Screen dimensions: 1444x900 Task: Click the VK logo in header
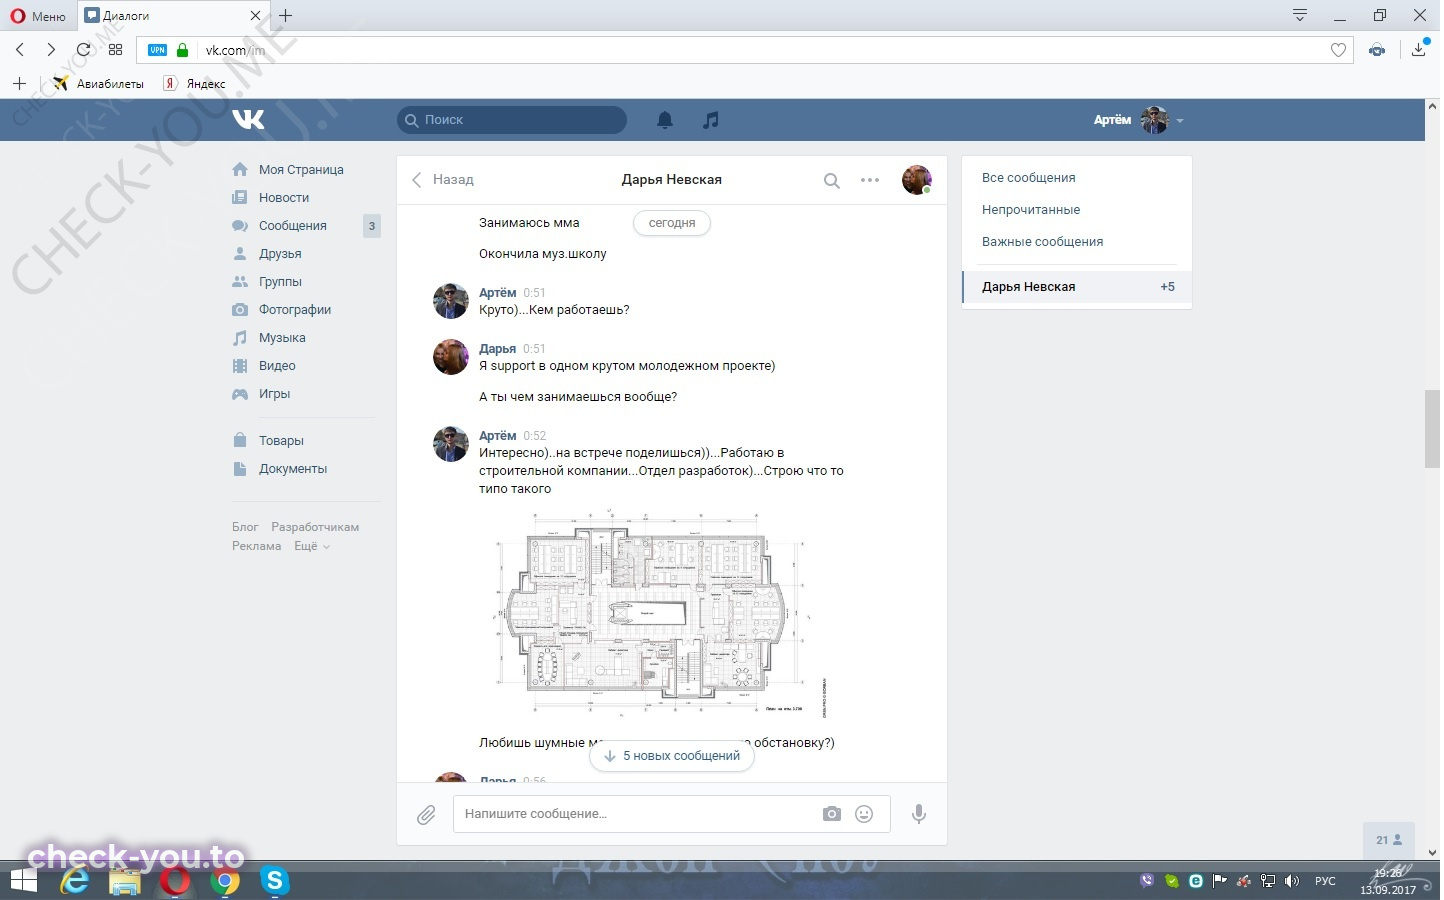pyautogui.click(x=248, y=120)
